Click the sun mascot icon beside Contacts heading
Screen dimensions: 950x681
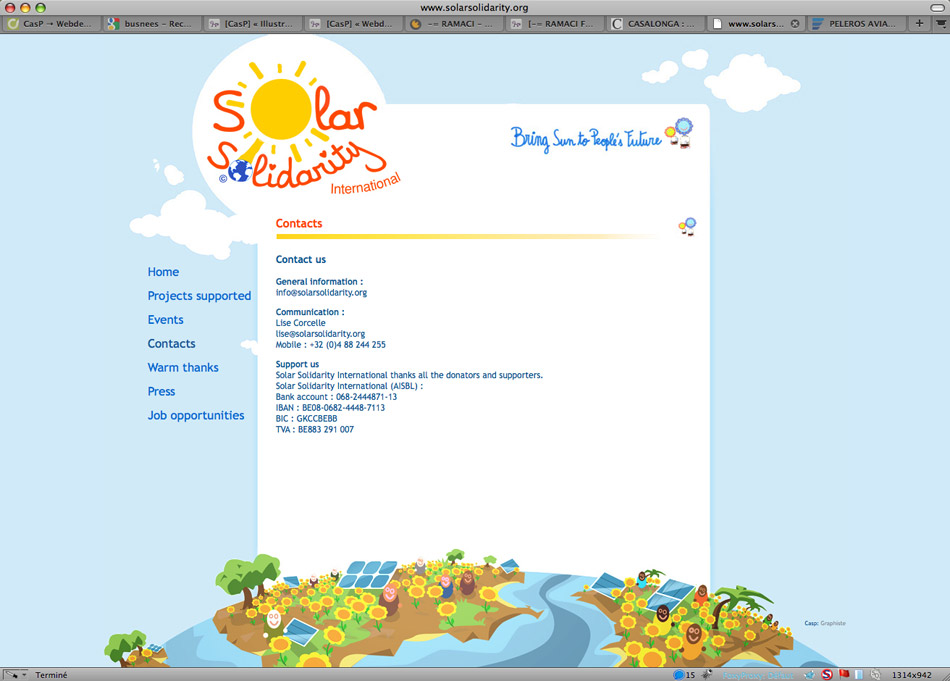[687, 226]
